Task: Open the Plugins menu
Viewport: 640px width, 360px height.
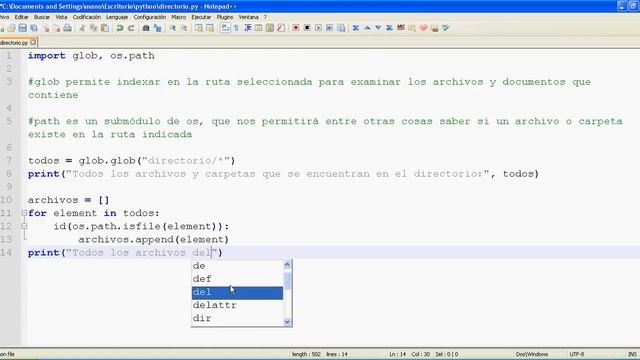Action: (224, 17)
